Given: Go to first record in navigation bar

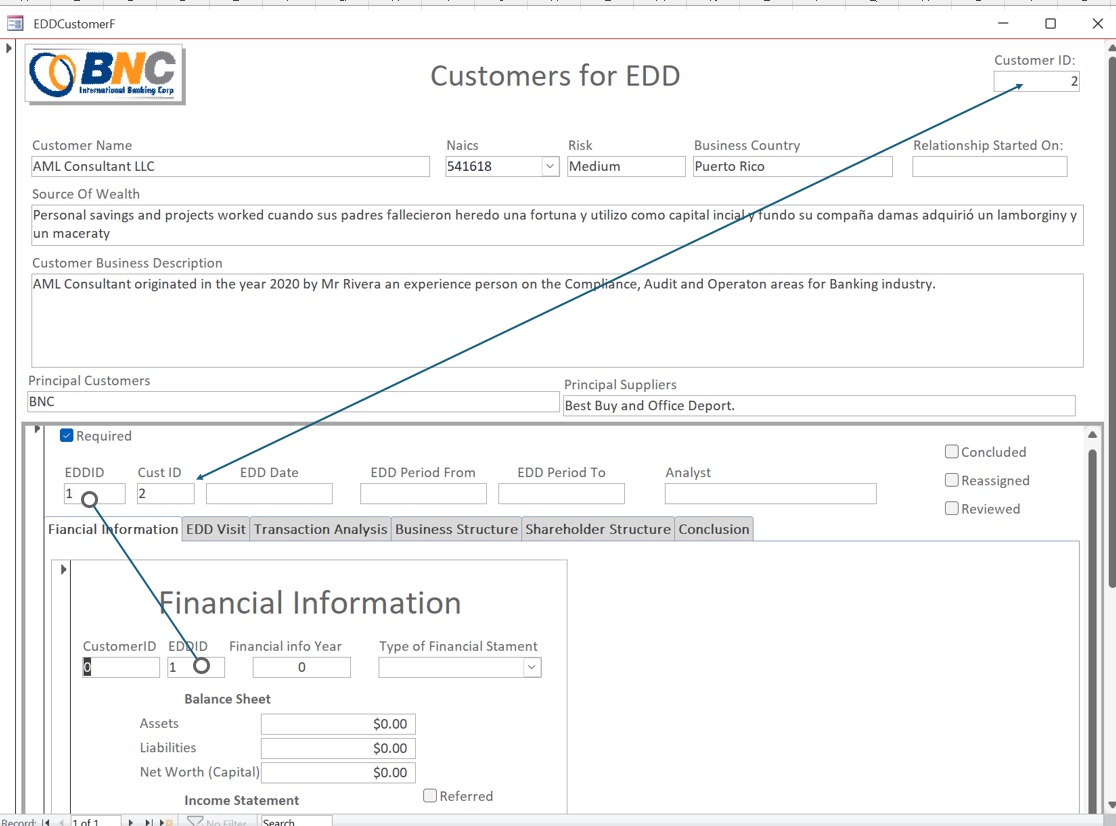Looking at the screenshot, I should pyautogui.click(x=46, y=822).
